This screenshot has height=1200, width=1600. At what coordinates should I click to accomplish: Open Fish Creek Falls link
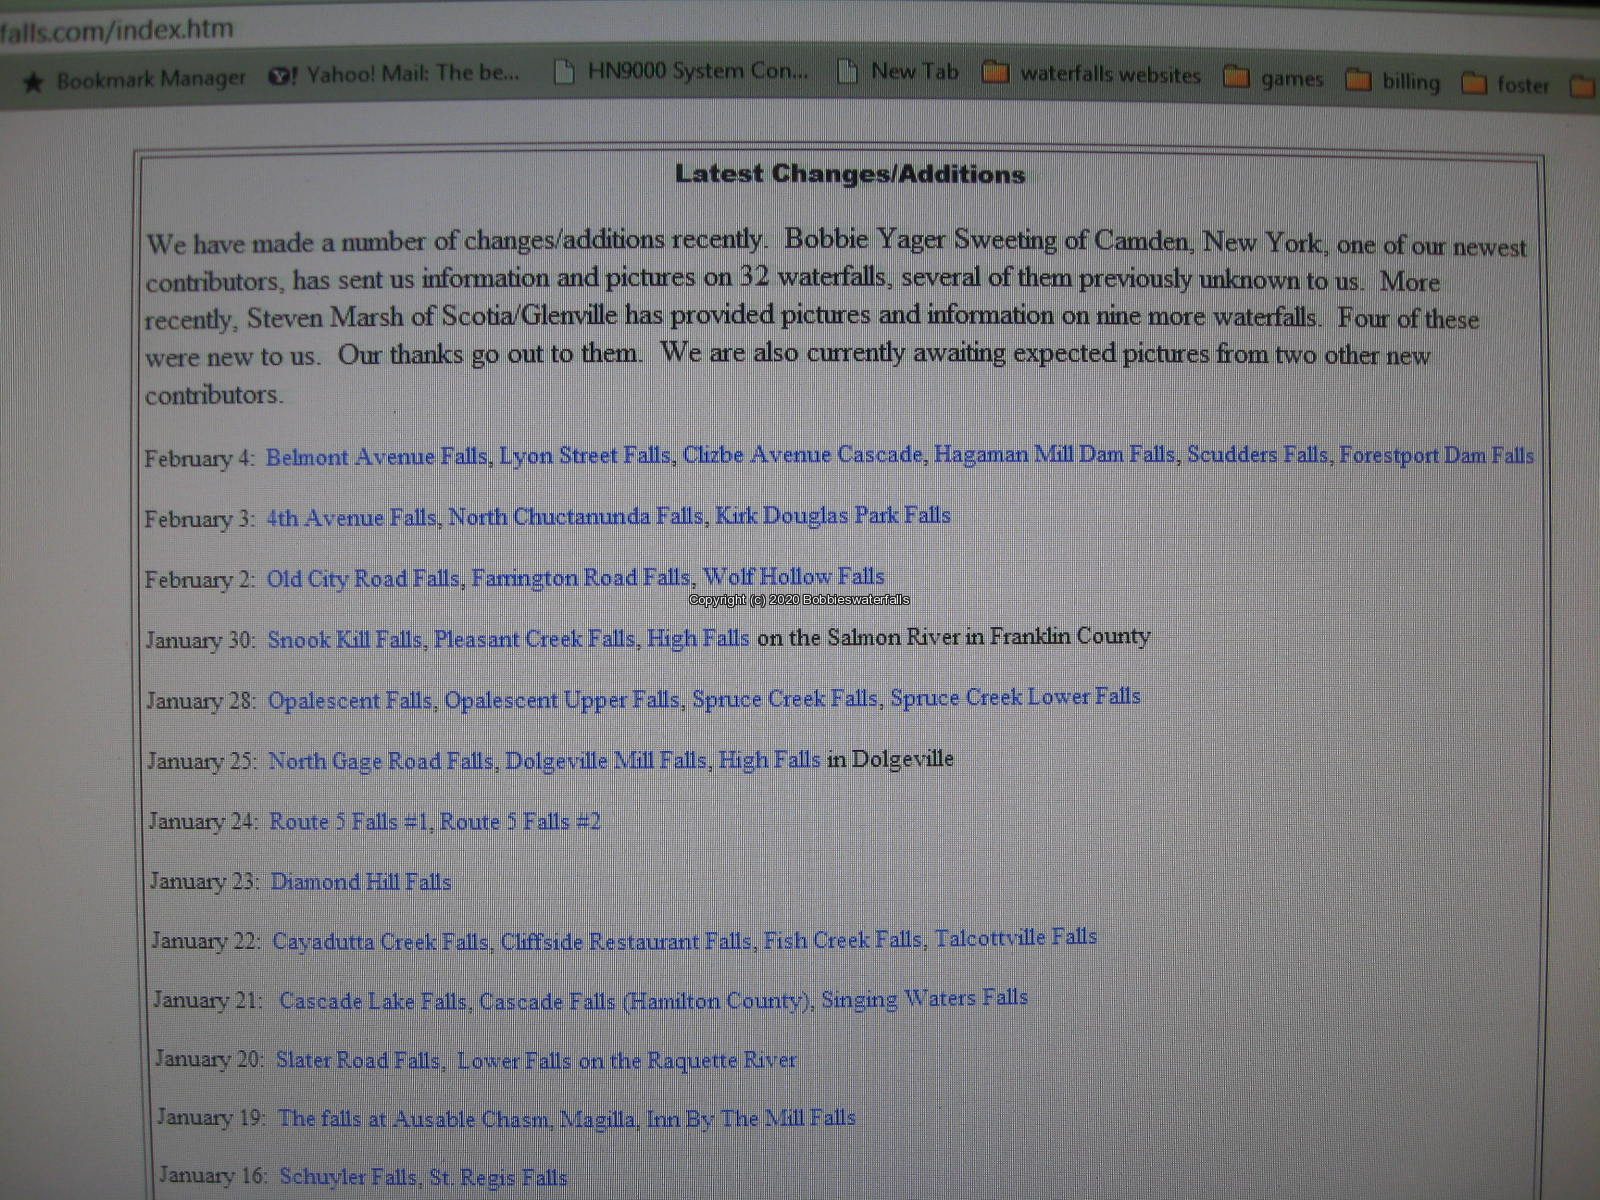pos(843,939)
